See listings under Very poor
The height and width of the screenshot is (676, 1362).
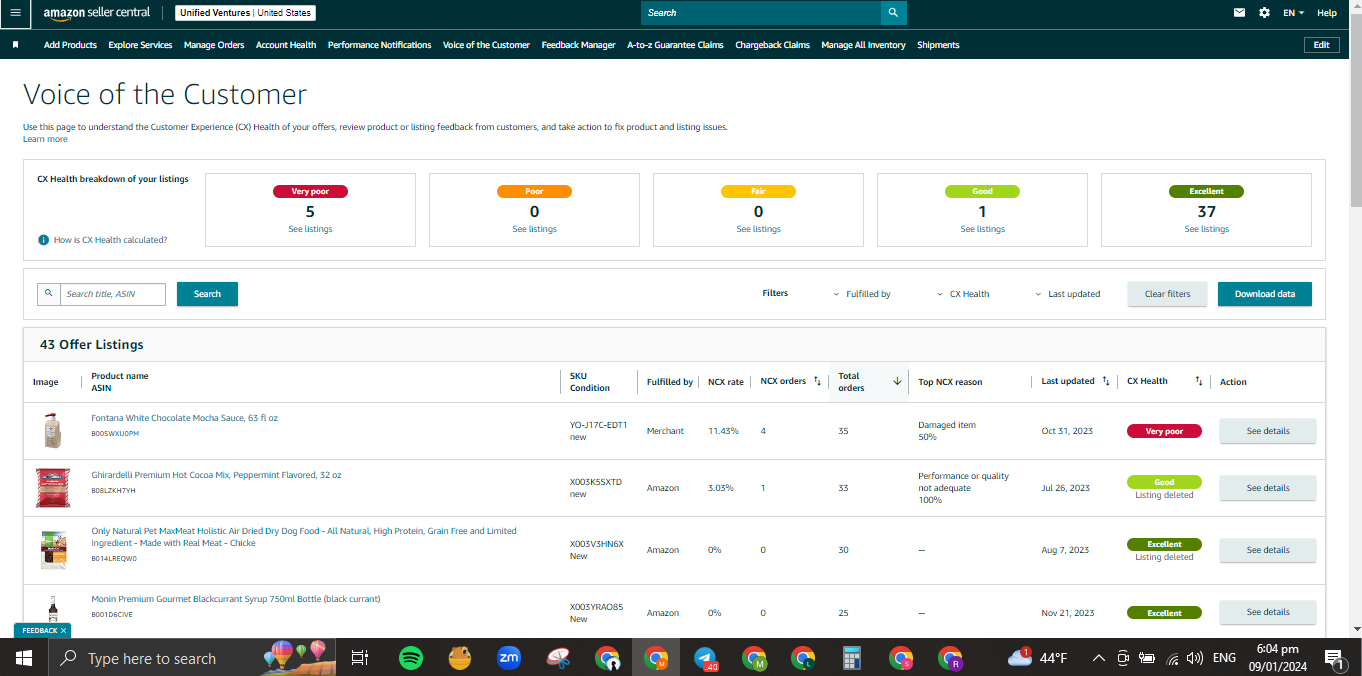[310, 229]
